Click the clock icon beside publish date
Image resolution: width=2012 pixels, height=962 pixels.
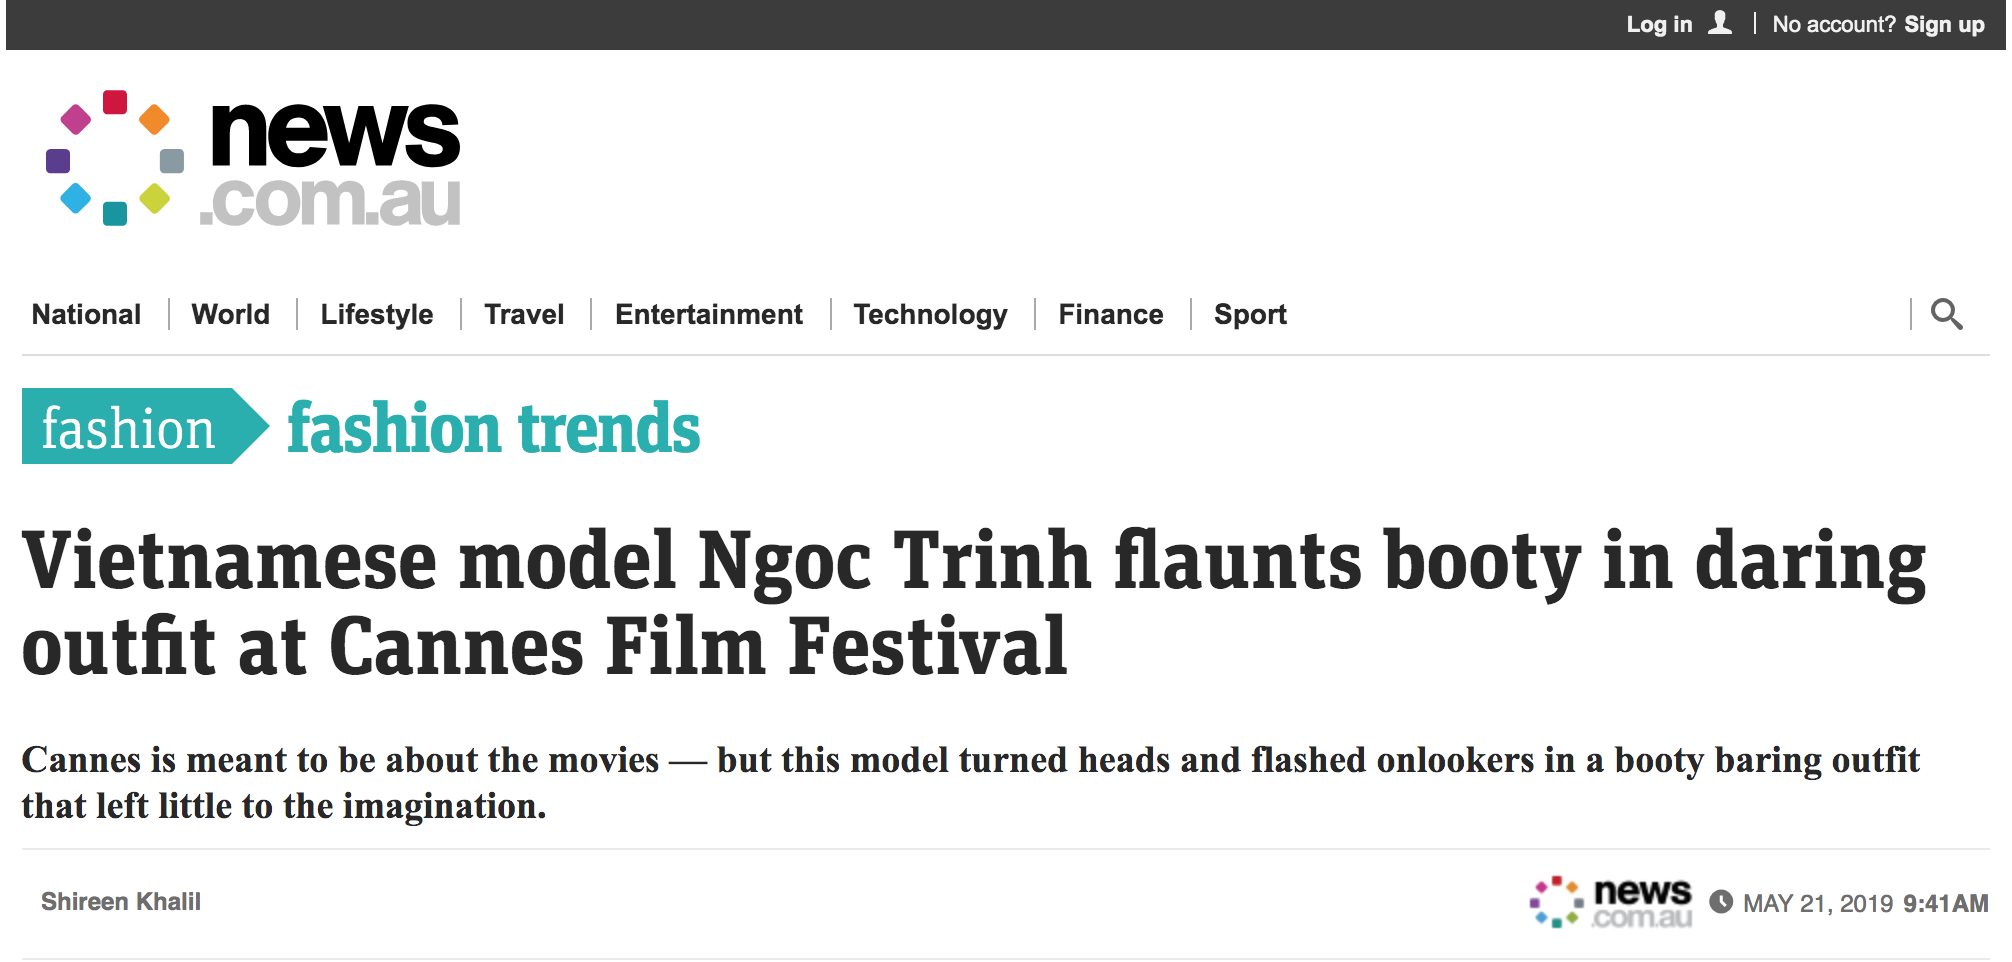[x=1721, y=902]
